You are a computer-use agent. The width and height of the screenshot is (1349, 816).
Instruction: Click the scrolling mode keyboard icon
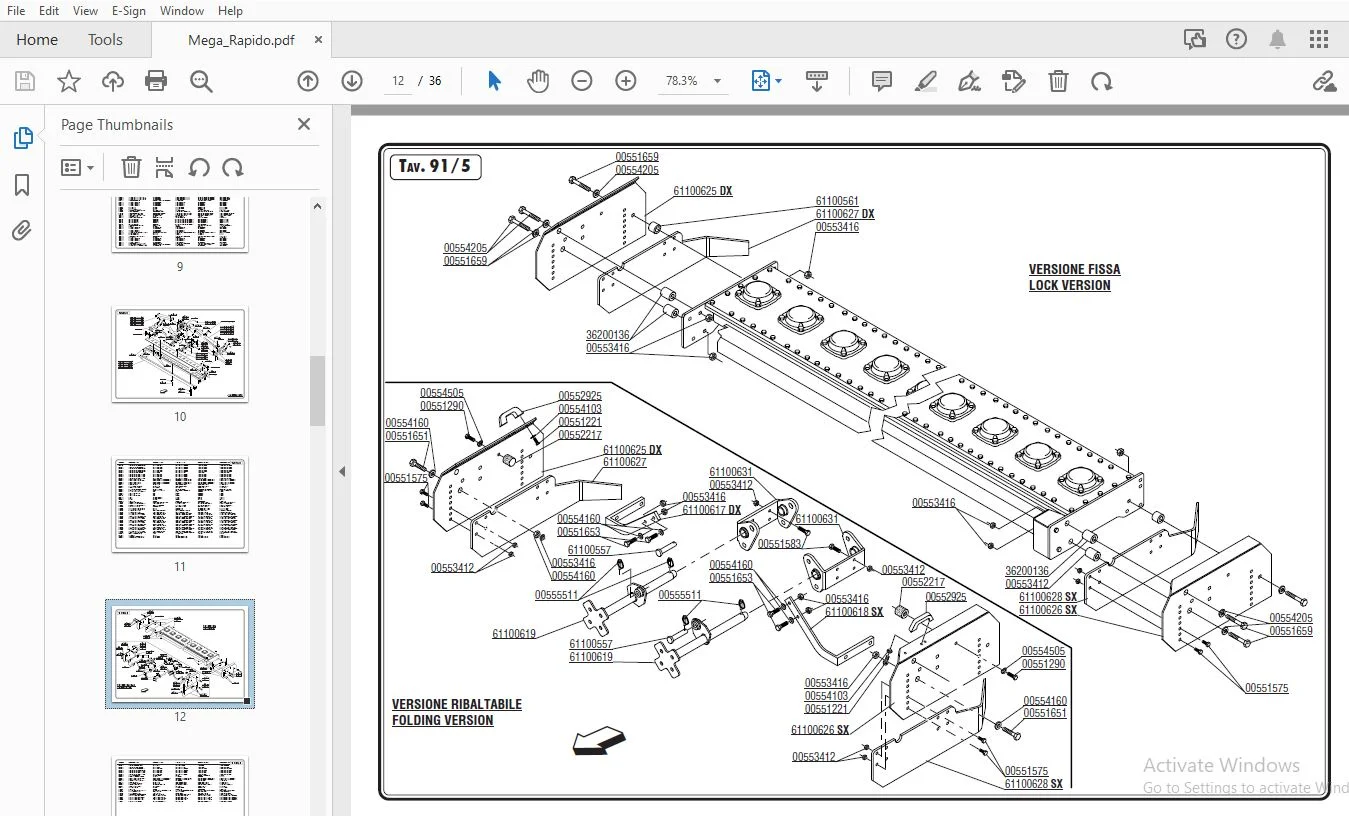tap(817, 81)
